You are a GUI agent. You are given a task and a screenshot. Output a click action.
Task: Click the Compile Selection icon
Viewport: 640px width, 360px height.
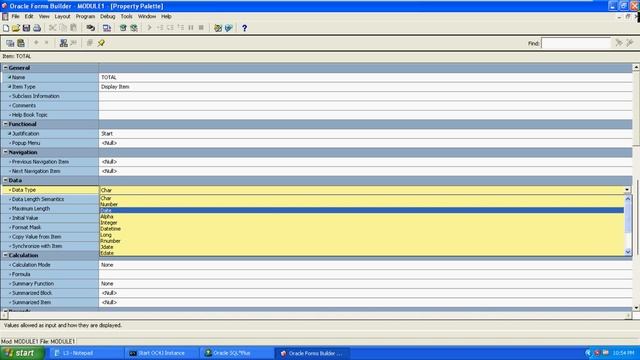(x=134, y=28)
